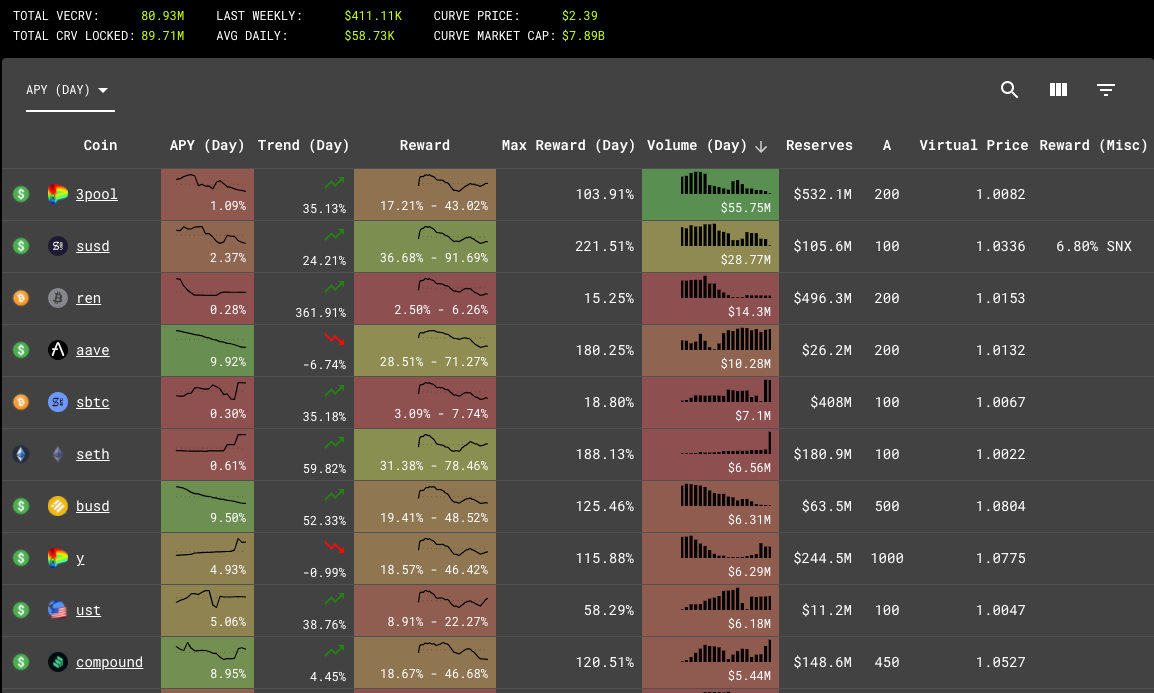Click the compound coin icon
1154x693 pixels.
57,662
